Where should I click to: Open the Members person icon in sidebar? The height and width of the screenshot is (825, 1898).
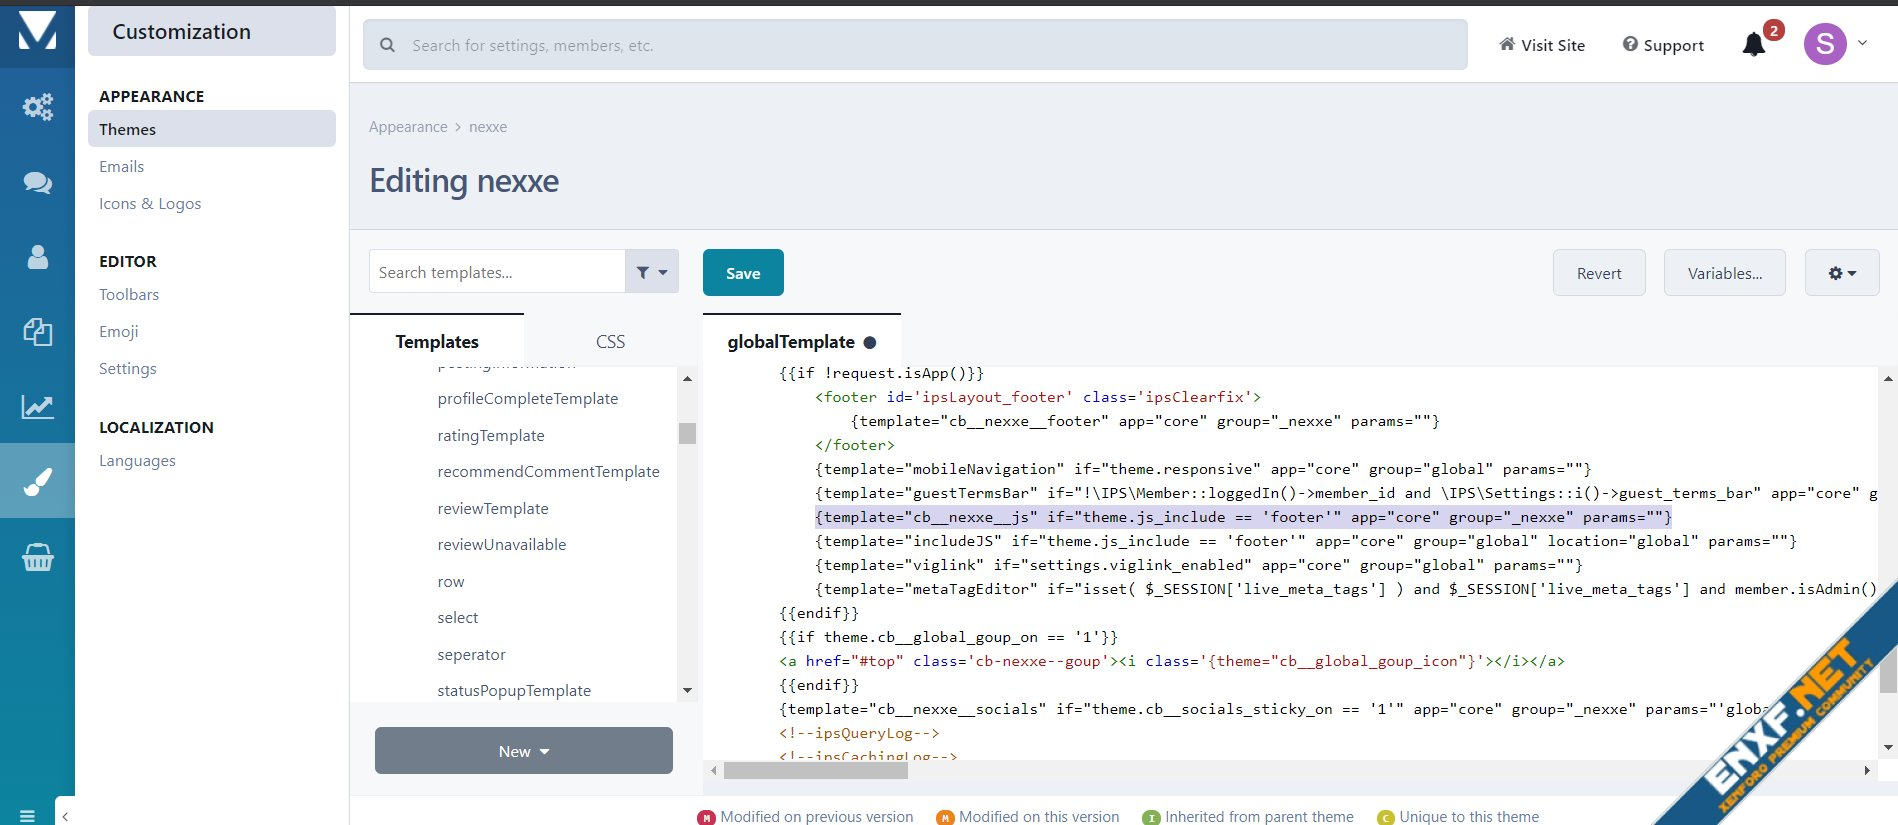(37, 257)
